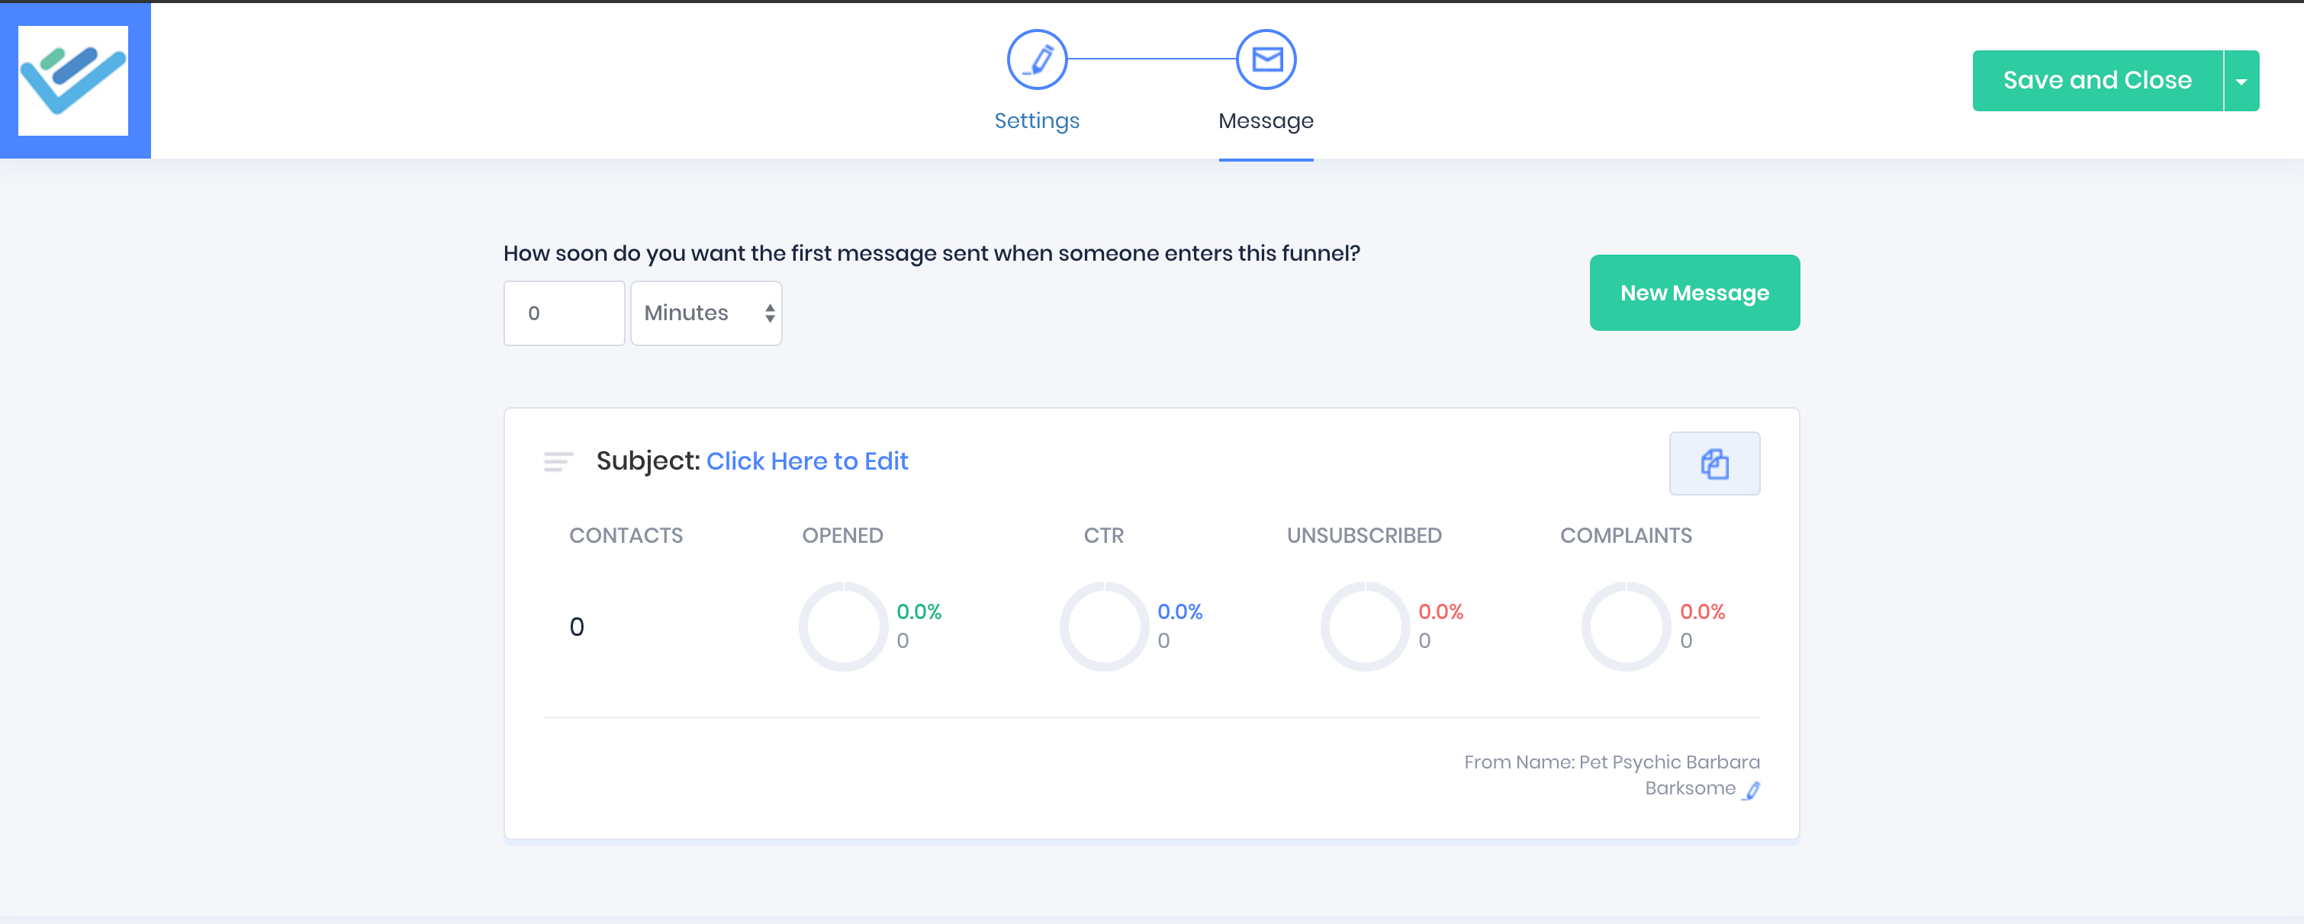The height and width of the screenshot is (924, 2304).
Task: Click the Settings pencil step icon
Action: pyautogui.click(x=1036, y=60)
